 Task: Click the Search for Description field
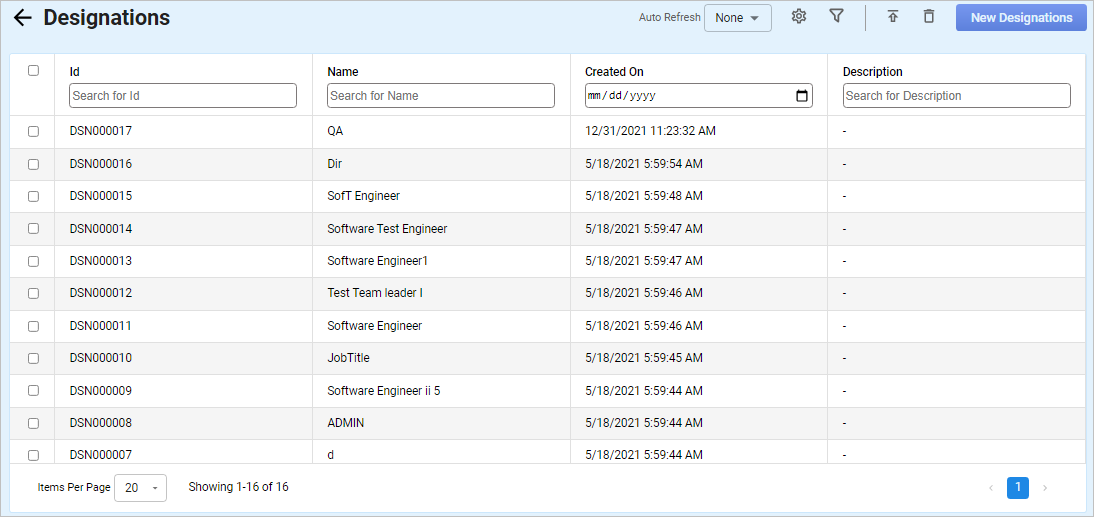pos(956,96)
